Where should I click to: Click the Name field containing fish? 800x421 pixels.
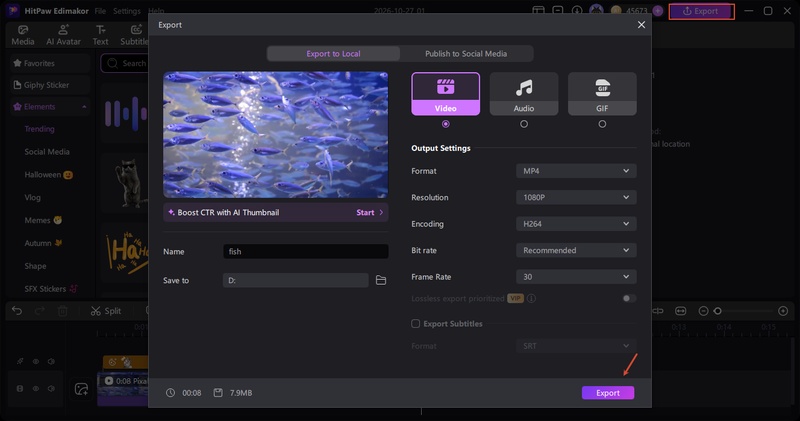(x=306, y=252)
